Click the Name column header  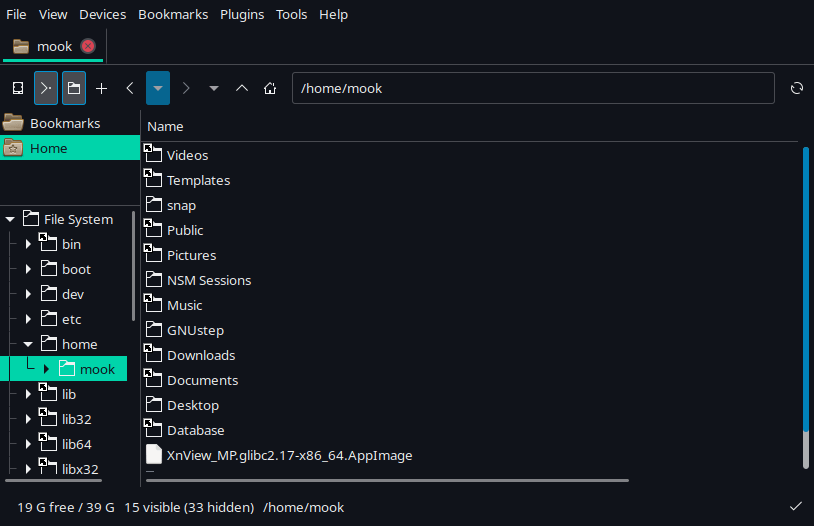point(165,127)
